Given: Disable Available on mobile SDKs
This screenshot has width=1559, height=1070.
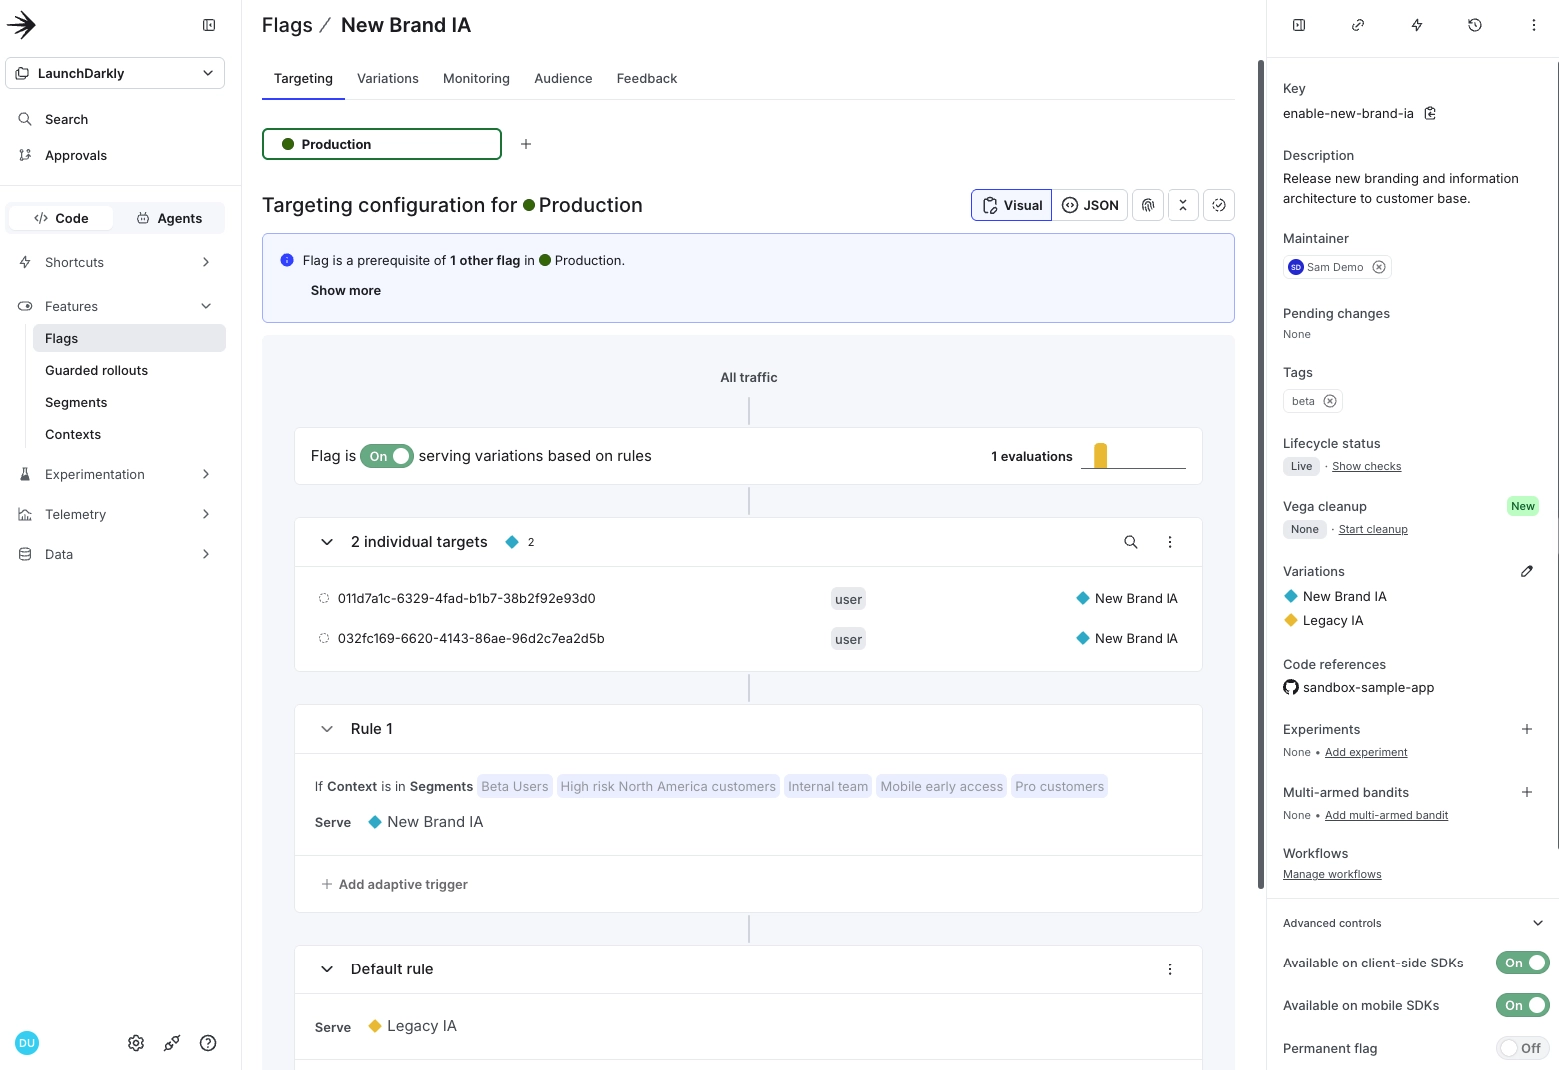Looking at the screenshot, I should coord(1522,1005).
